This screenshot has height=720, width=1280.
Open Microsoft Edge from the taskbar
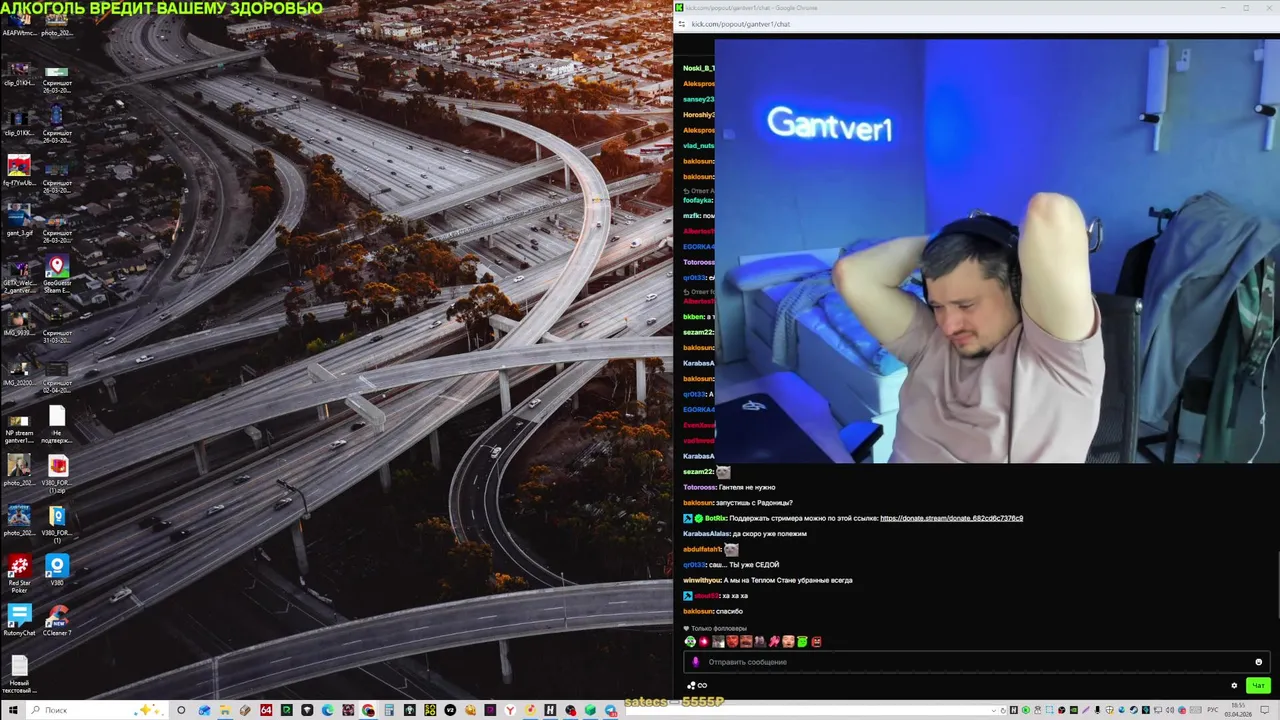pyautogui.click(x=327, y=710)
